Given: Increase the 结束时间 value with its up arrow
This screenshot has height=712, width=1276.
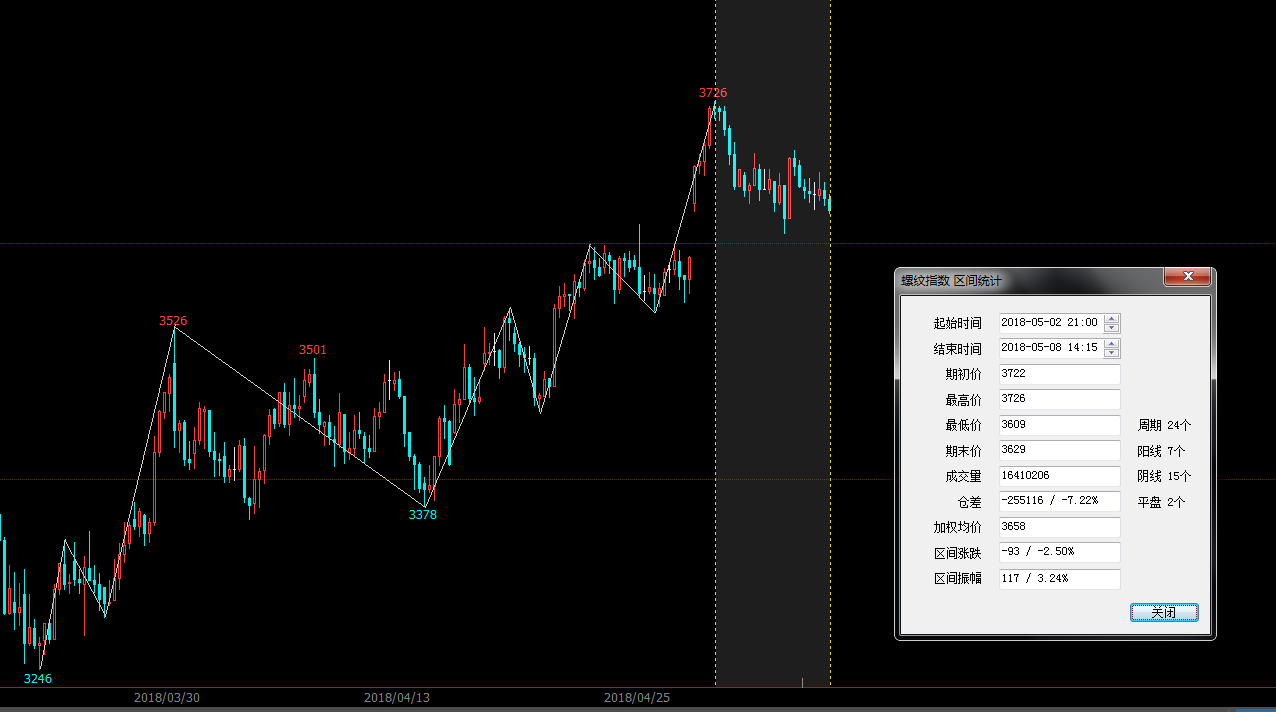Looking at the screenshot, I should click(x=1112, y=344).
